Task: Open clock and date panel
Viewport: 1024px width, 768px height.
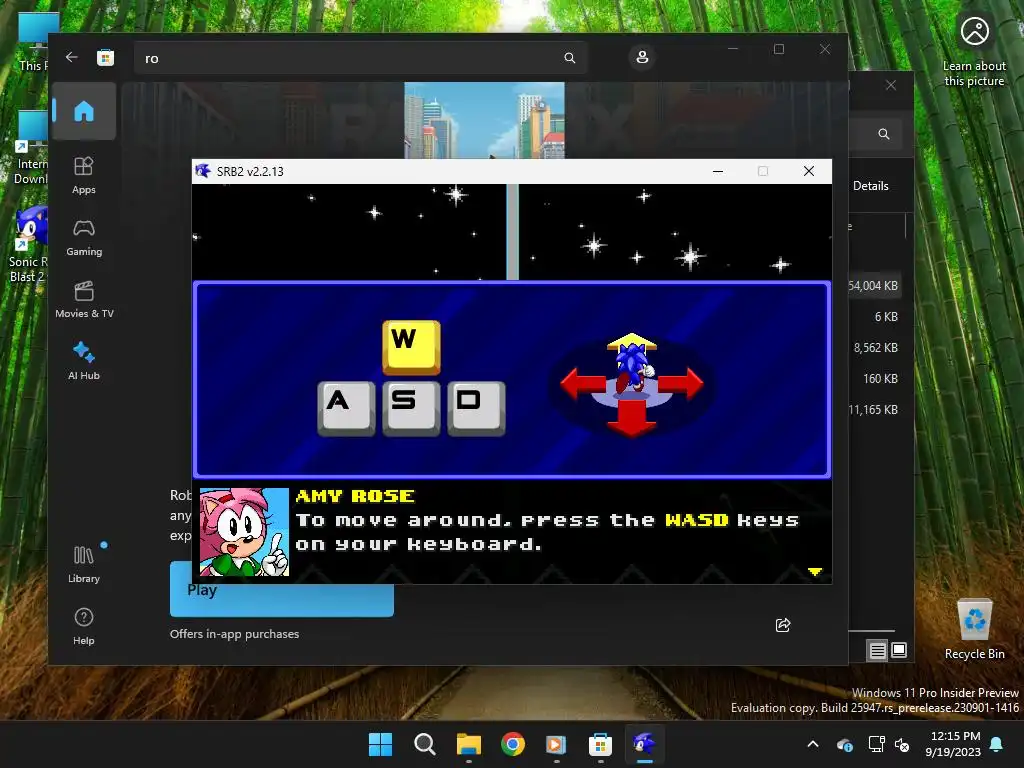Action: coord(953,744)
